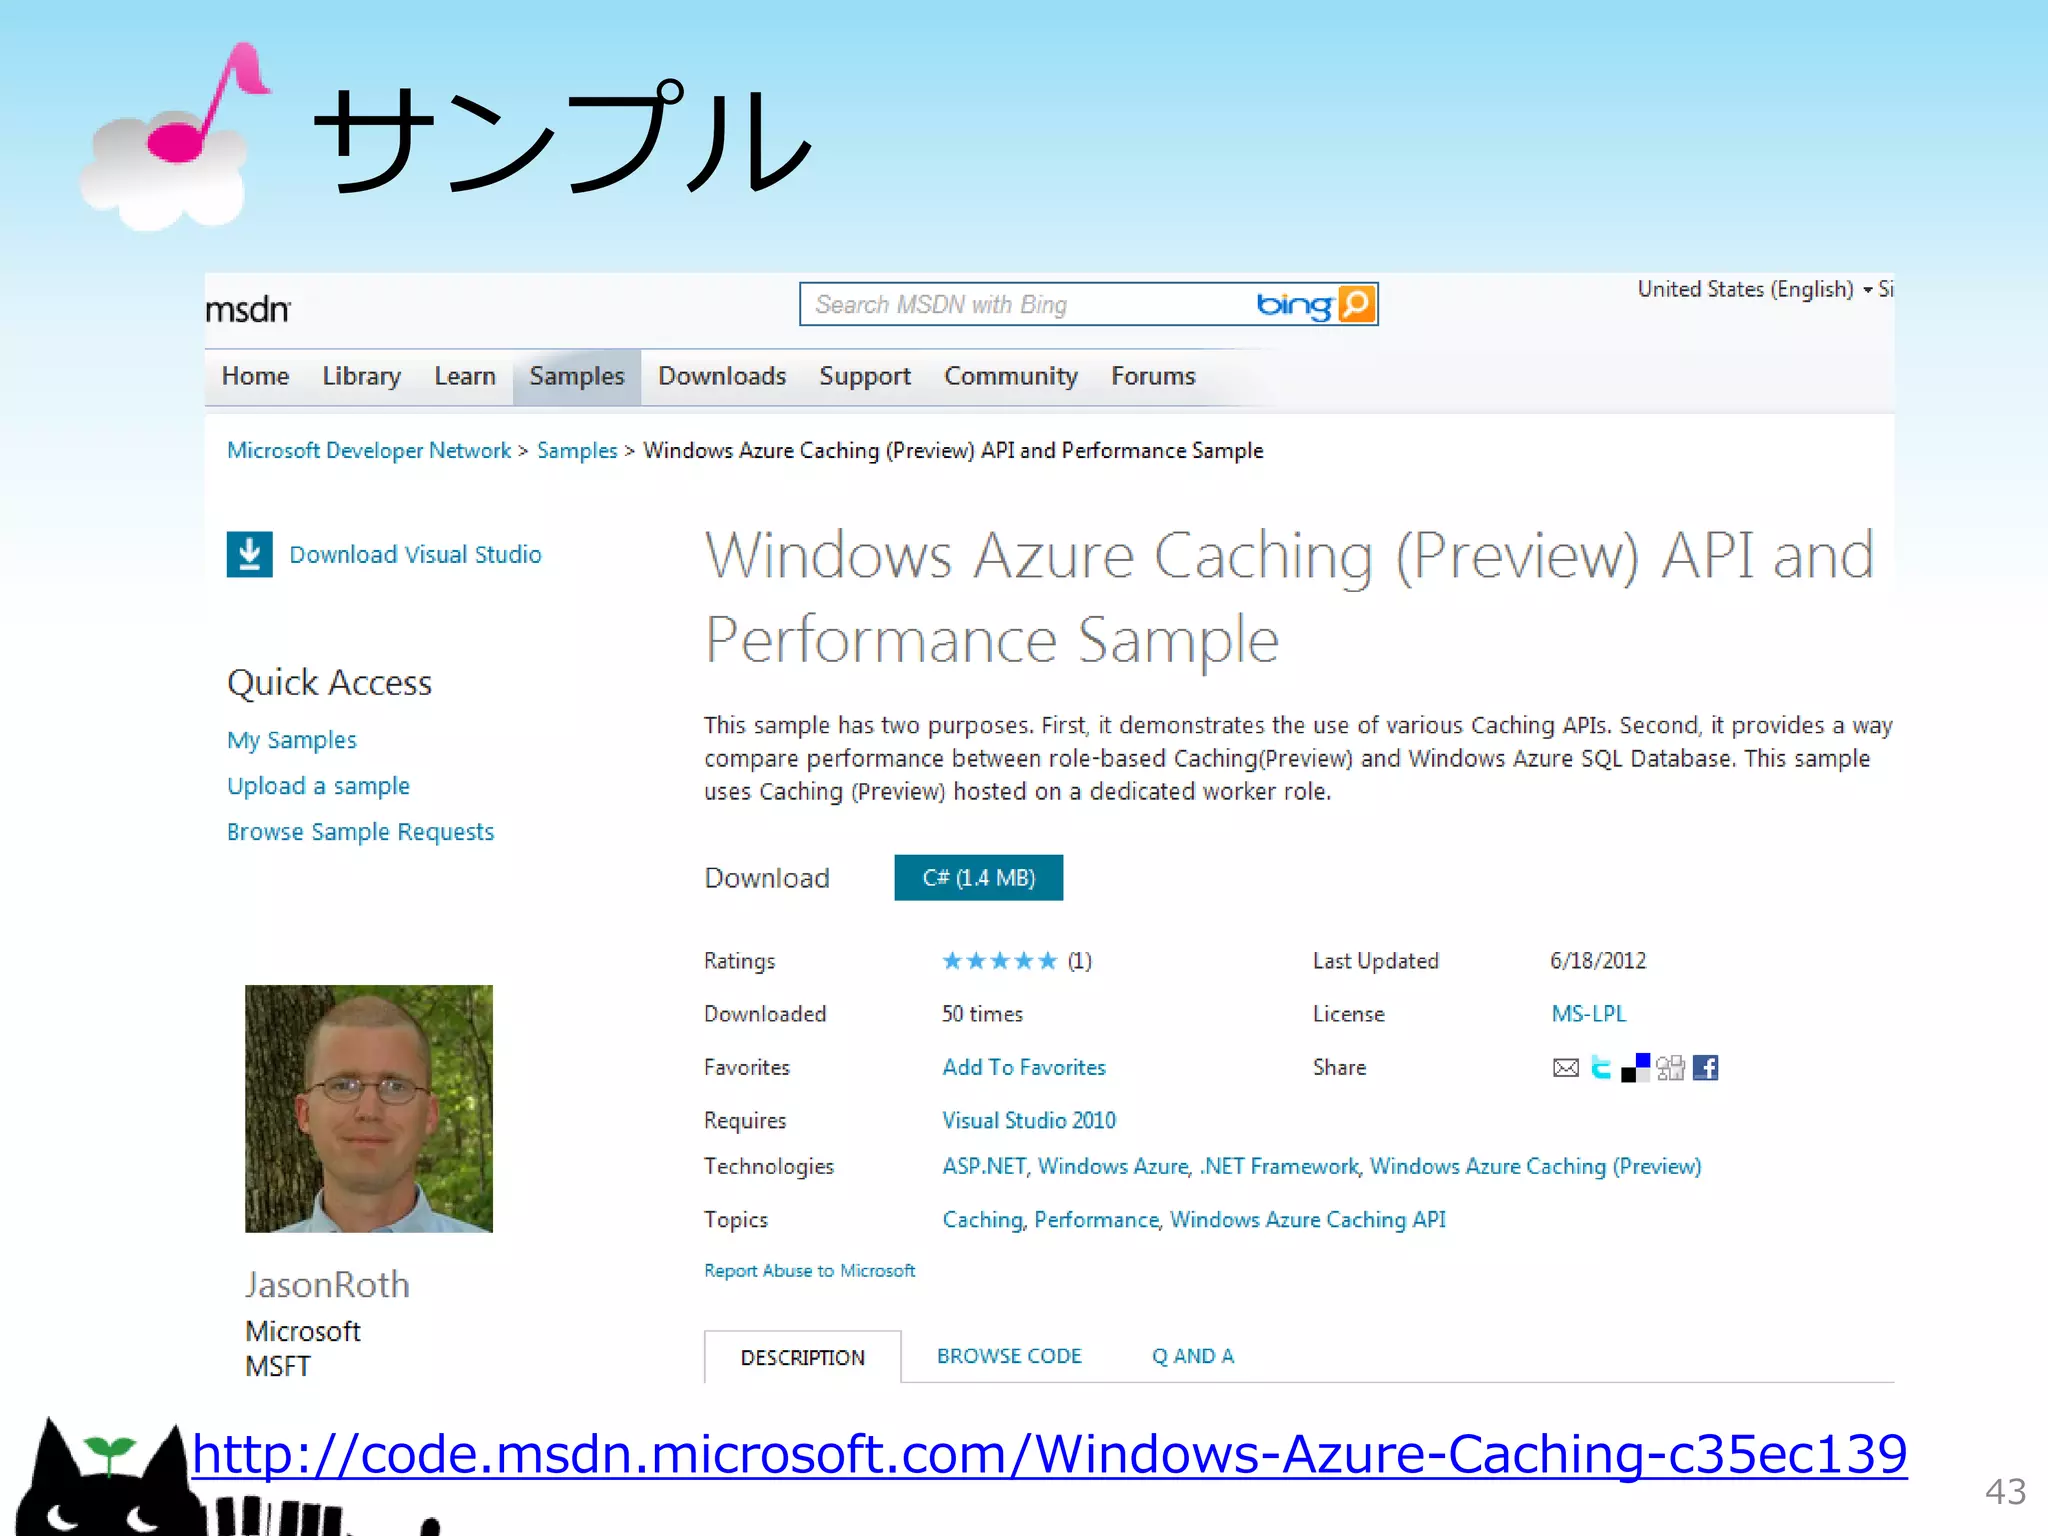Open the Performance topic link

pos(1096,1220)
